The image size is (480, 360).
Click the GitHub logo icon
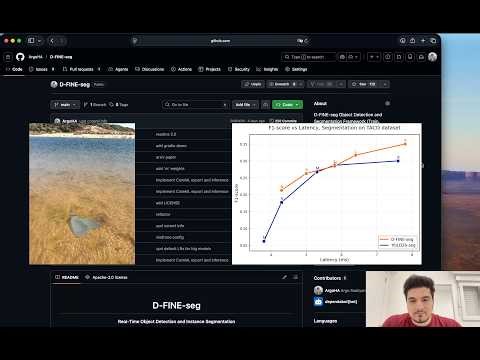[x=20, y=57]
